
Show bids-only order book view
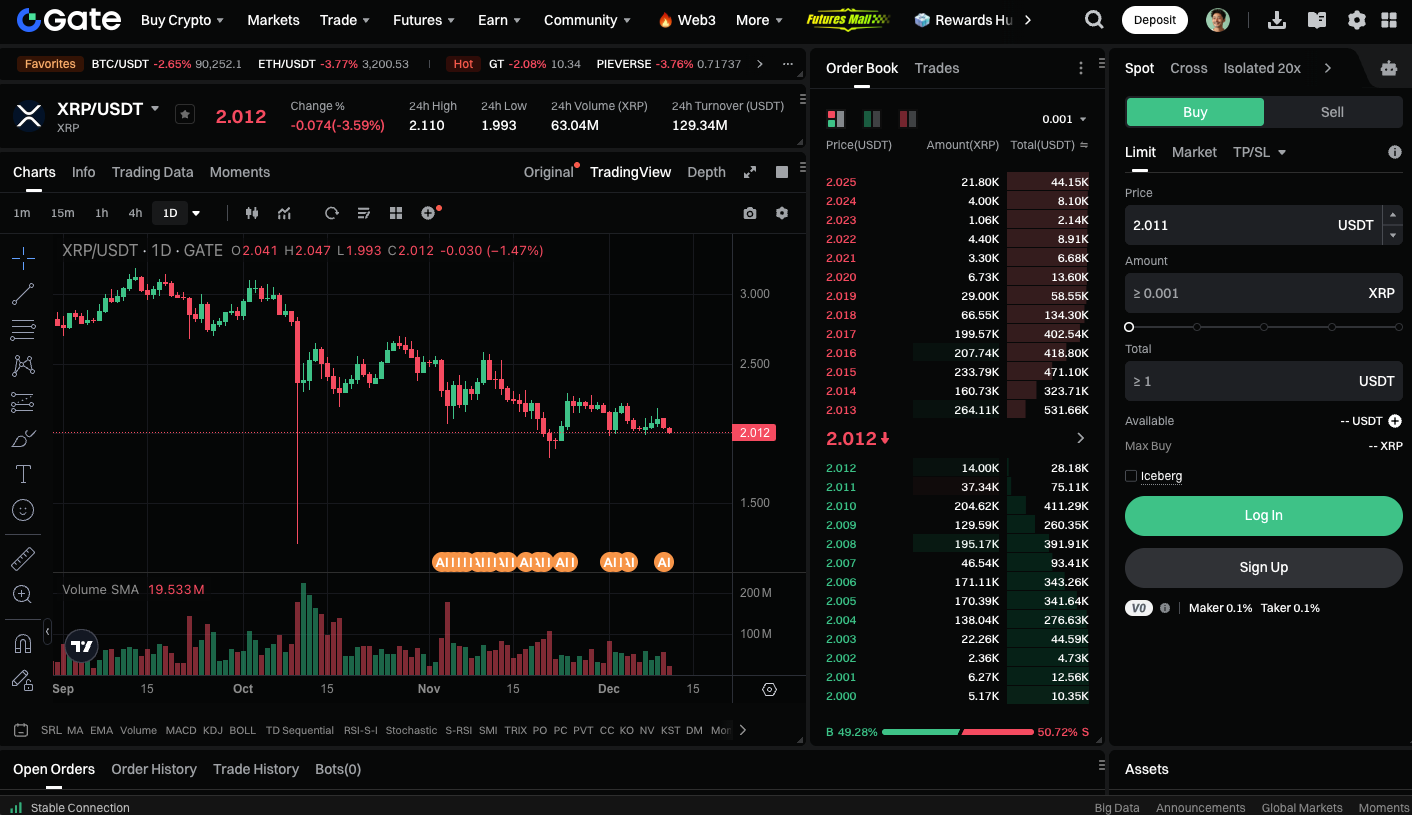872,119
